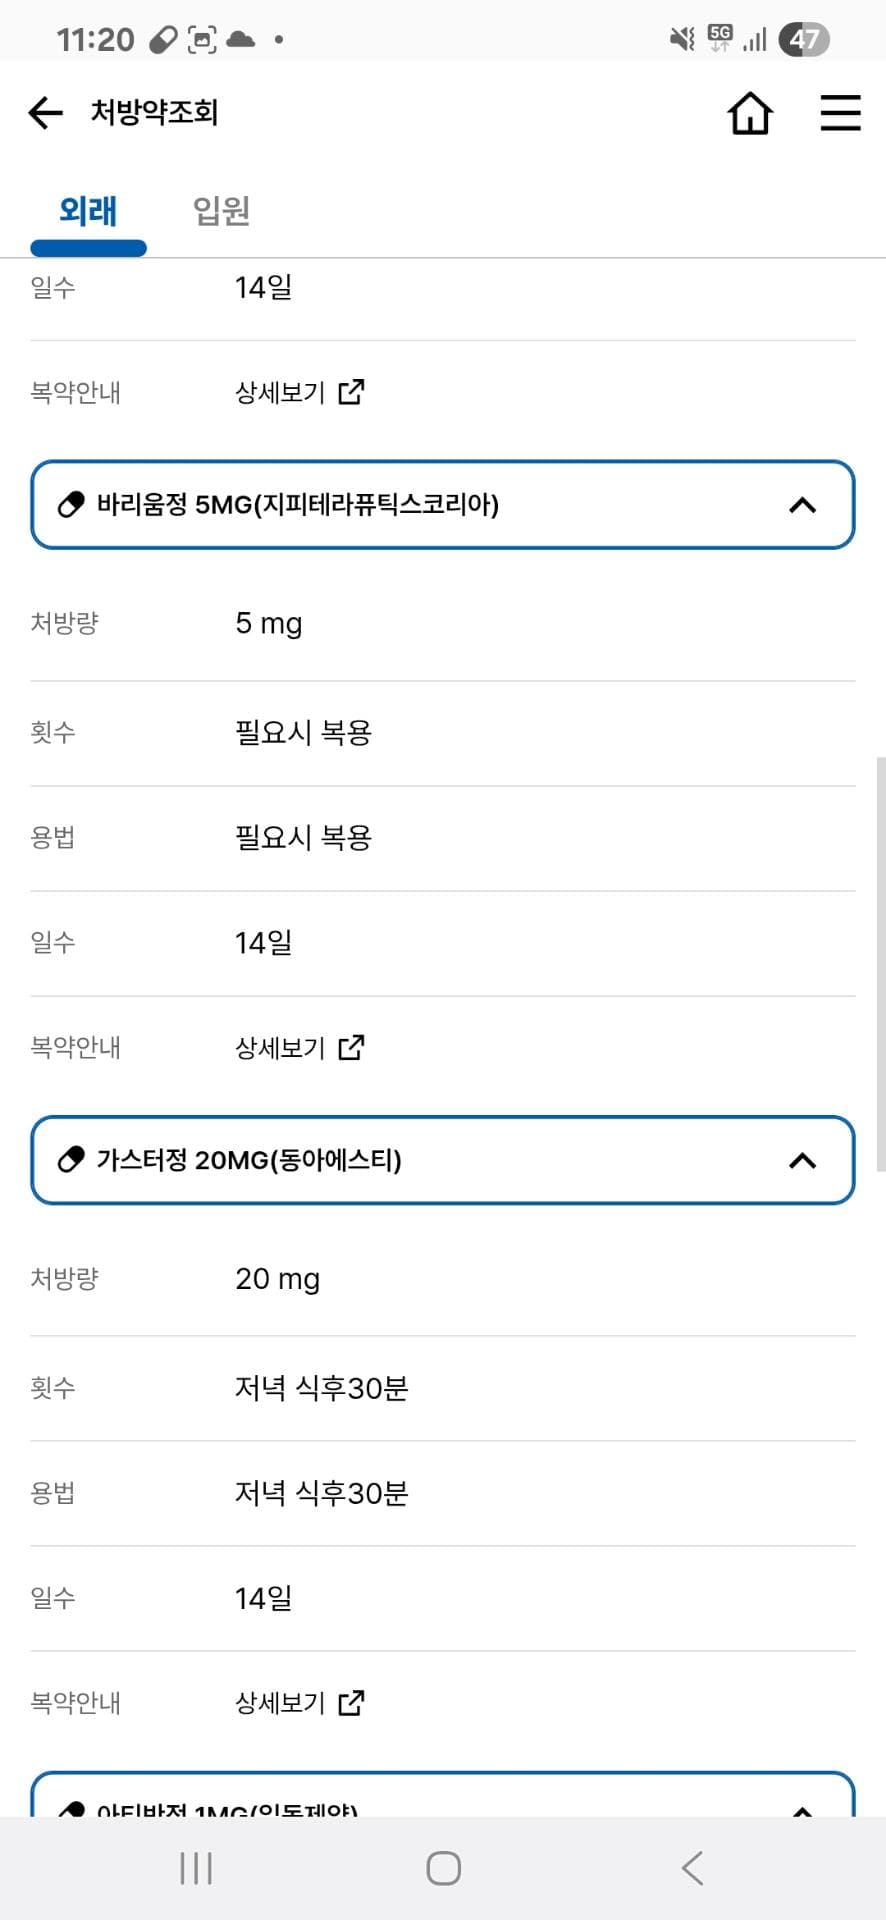Tap the battery indicator in status bar
This screenshot has height=1920, width=886.
point(803,40)
